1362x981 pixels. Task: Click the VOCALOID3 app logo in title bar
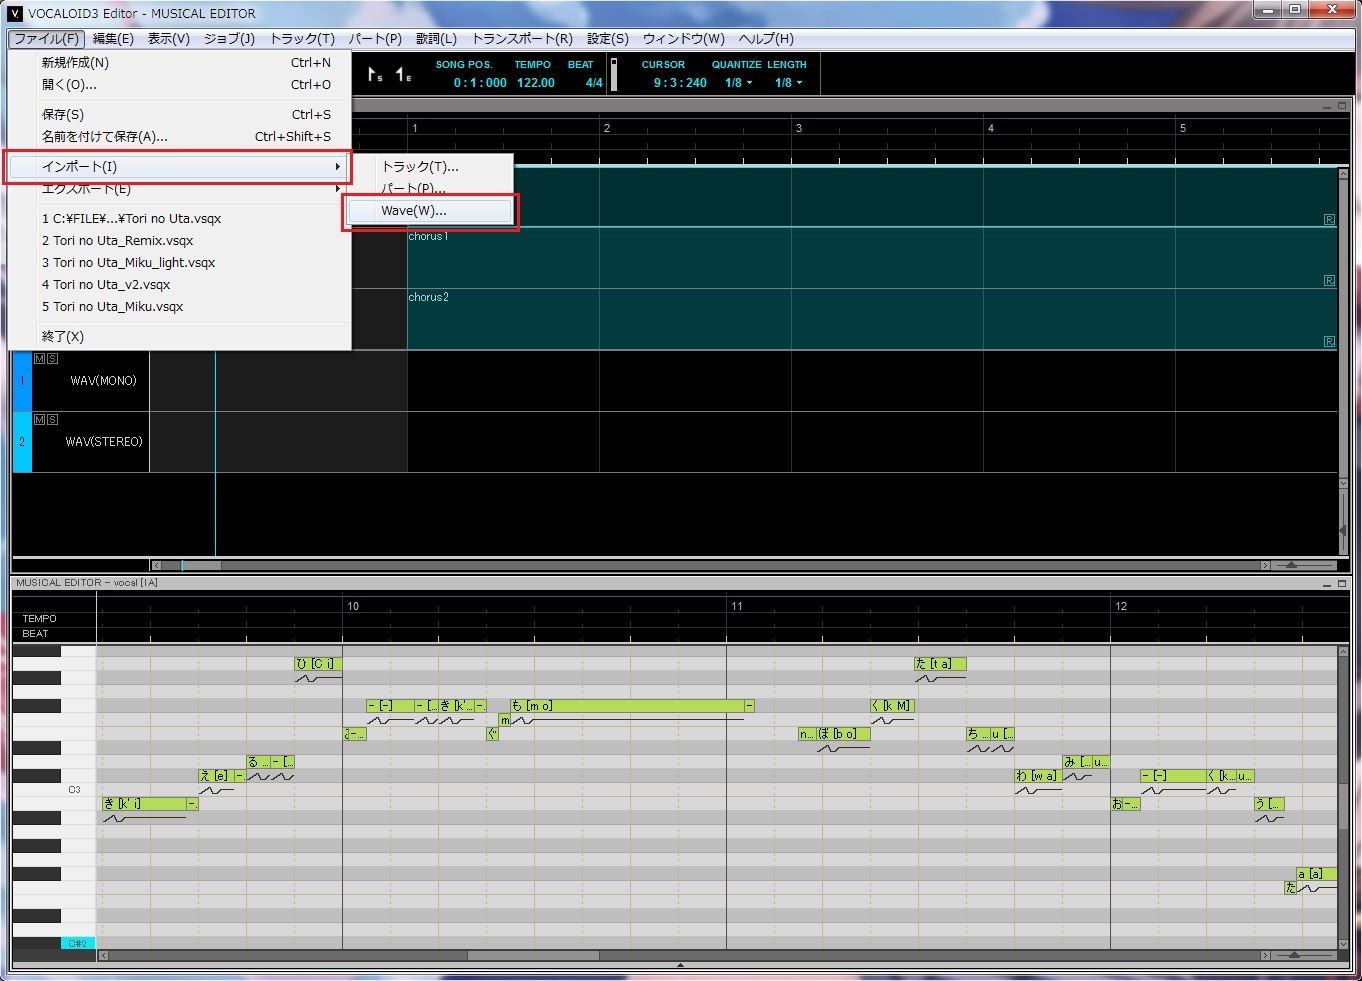click(x=15, y=13)
